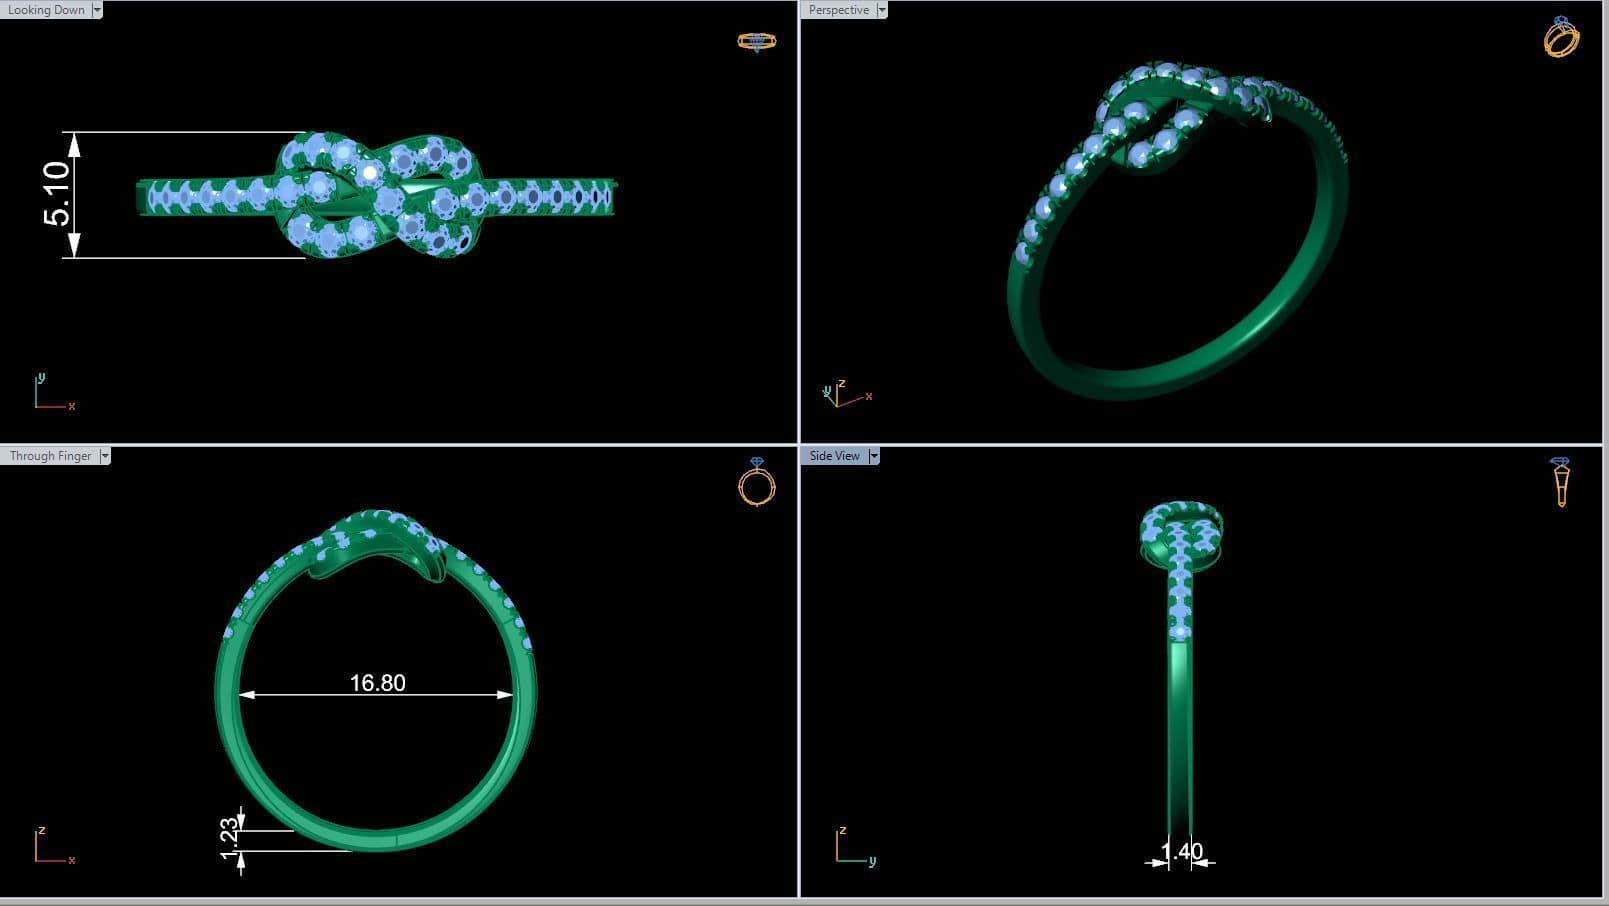Viewport: 1609px width, 906px height.
Task: Open the Looking Down viewport dropdown arrow
Action: click(x=97, y=10)
